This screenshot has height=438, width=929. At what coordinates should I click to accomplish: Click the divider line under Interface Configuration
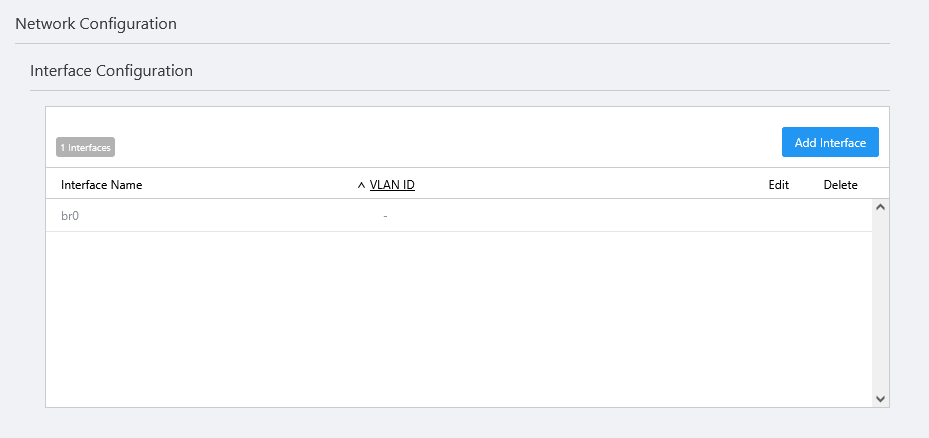[460, 90]
